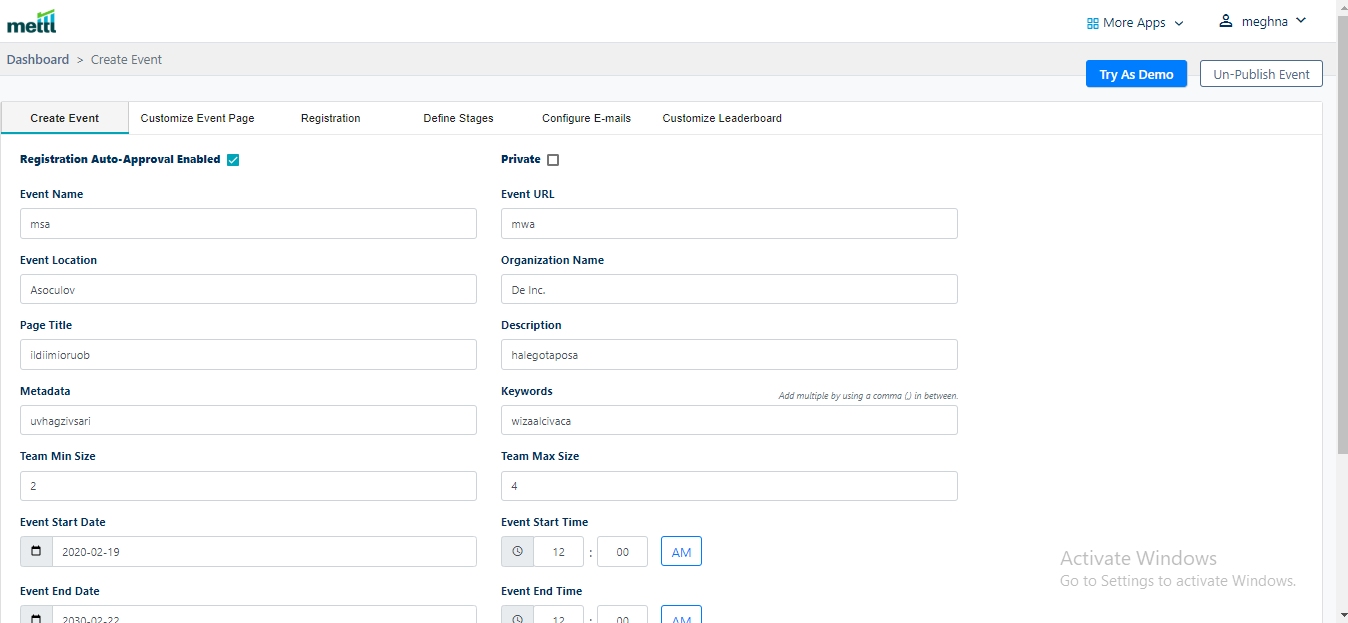Open the Define Stages tab
This screenshot has width=1348, height=623.
[x=458, y=118]
